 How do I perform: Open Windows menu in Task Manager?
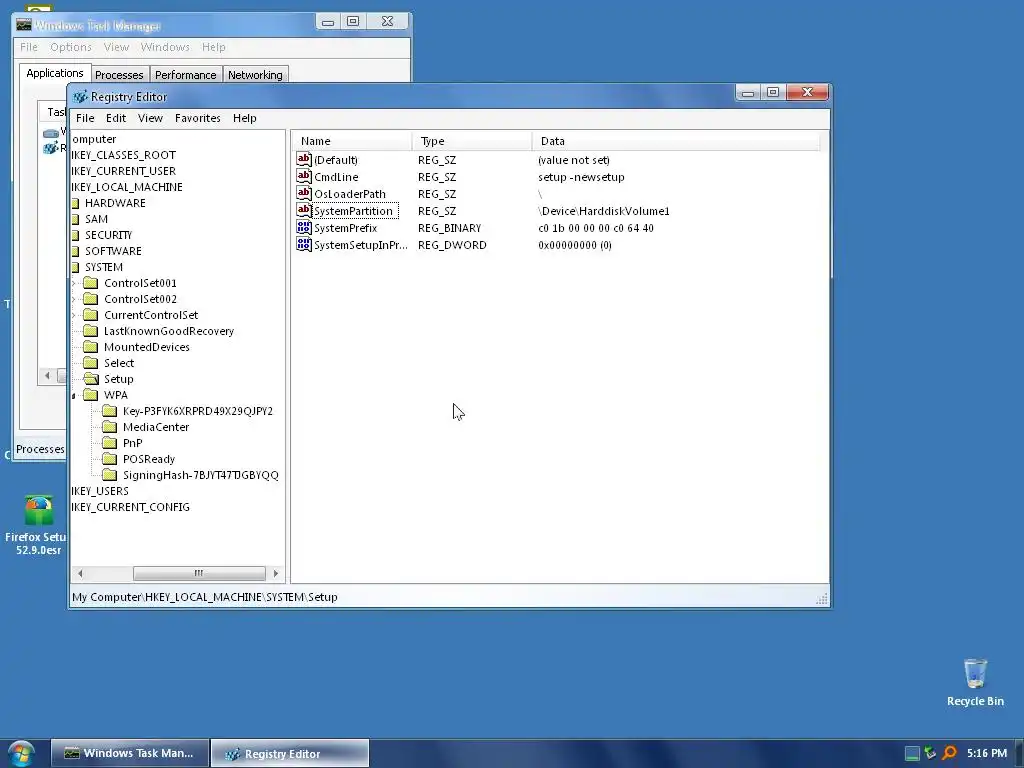click(x=165, y=47)
